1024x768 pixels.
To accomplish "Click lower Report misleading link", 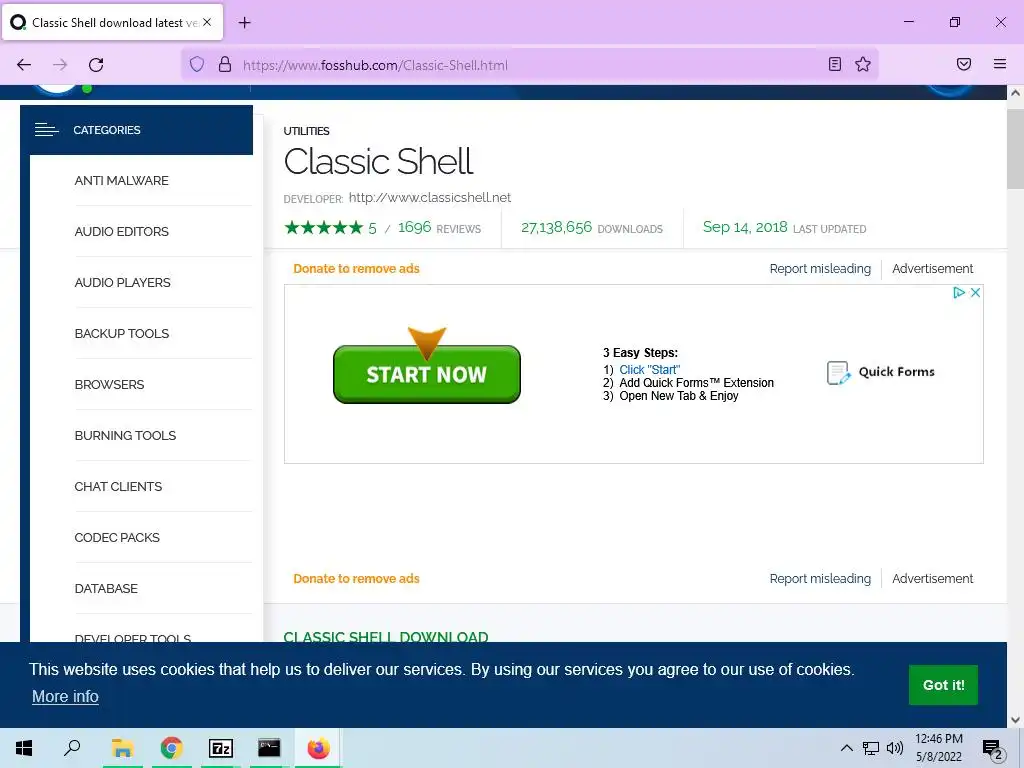I will 820,579.
